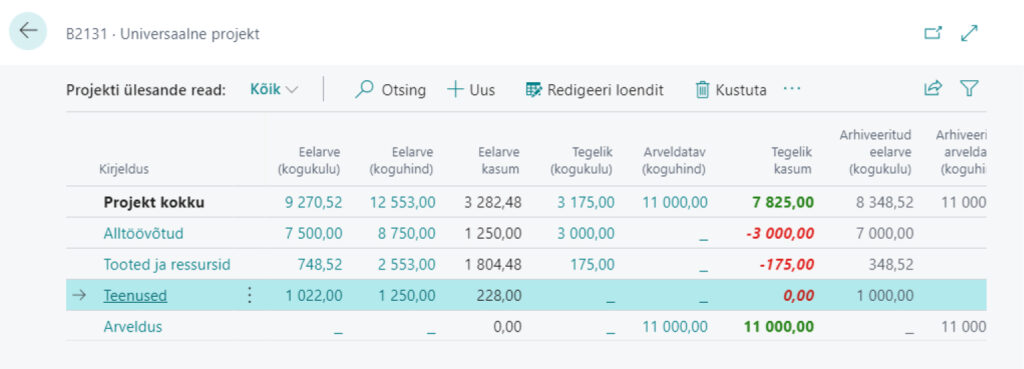This screenshot has width=1024, height=369.
Task: Select Tooted ja ressursid row
Action: tap(167, 265)
